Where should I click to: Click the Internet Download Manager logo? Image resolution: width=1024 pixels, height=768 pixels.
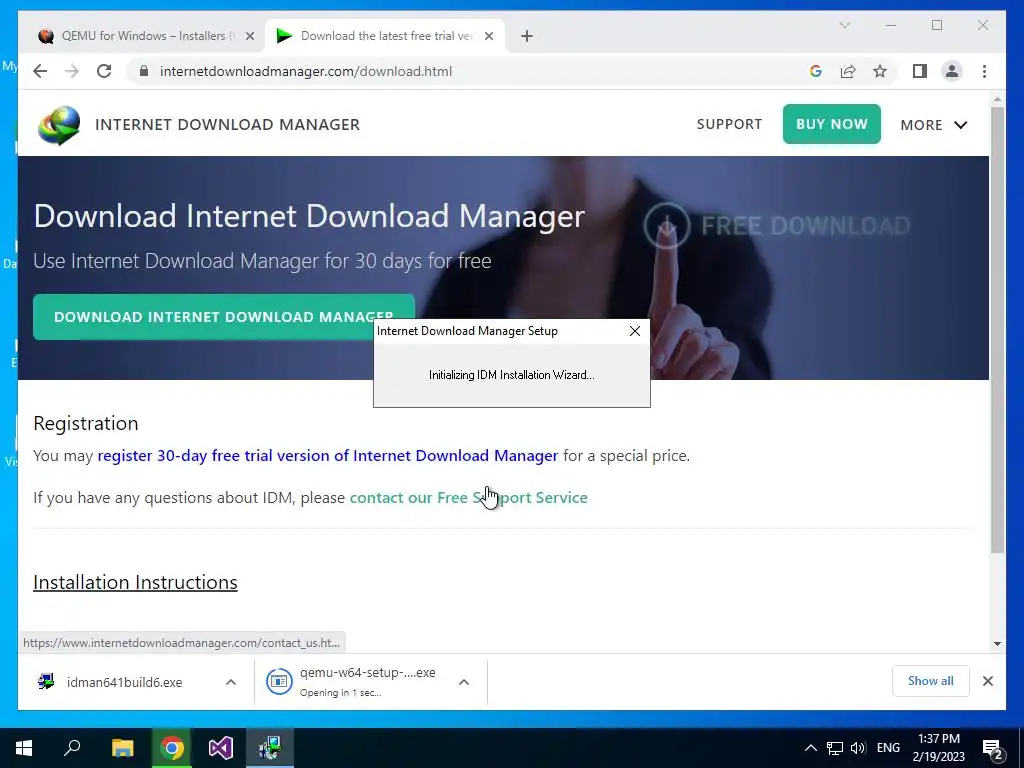click(x=59, y=125)
